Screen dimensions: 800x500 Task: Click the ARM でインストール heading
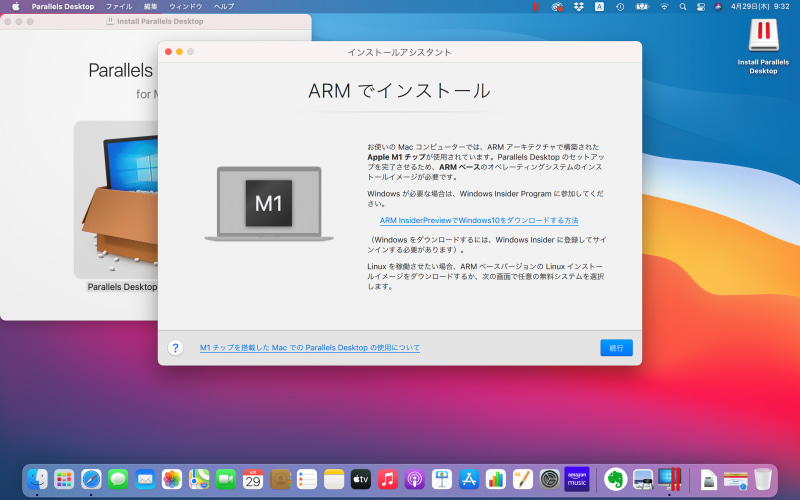pos(399,91)
